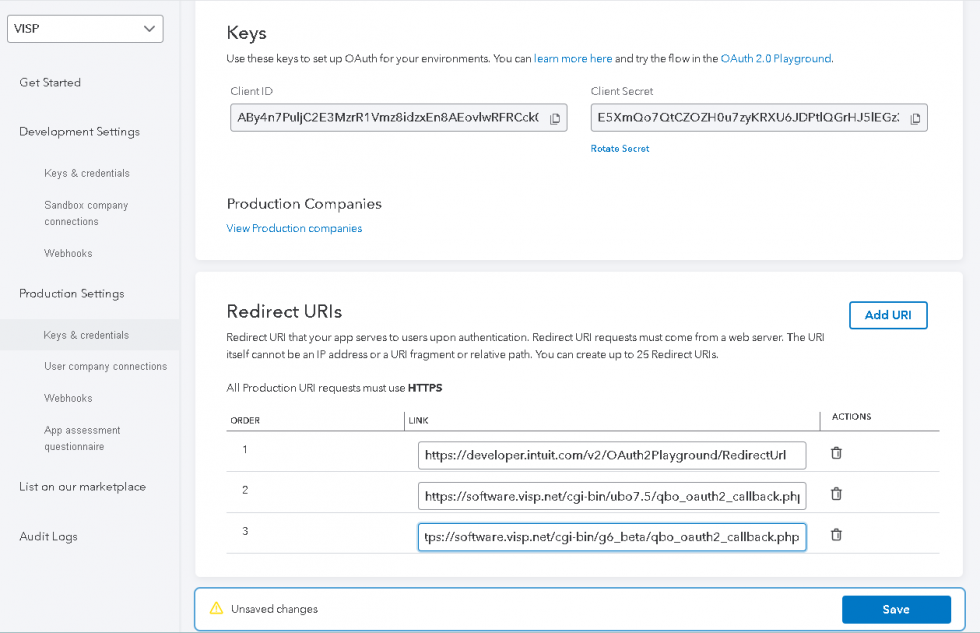Delete the g6_beta callback redirect URI

tap(836, 535)
